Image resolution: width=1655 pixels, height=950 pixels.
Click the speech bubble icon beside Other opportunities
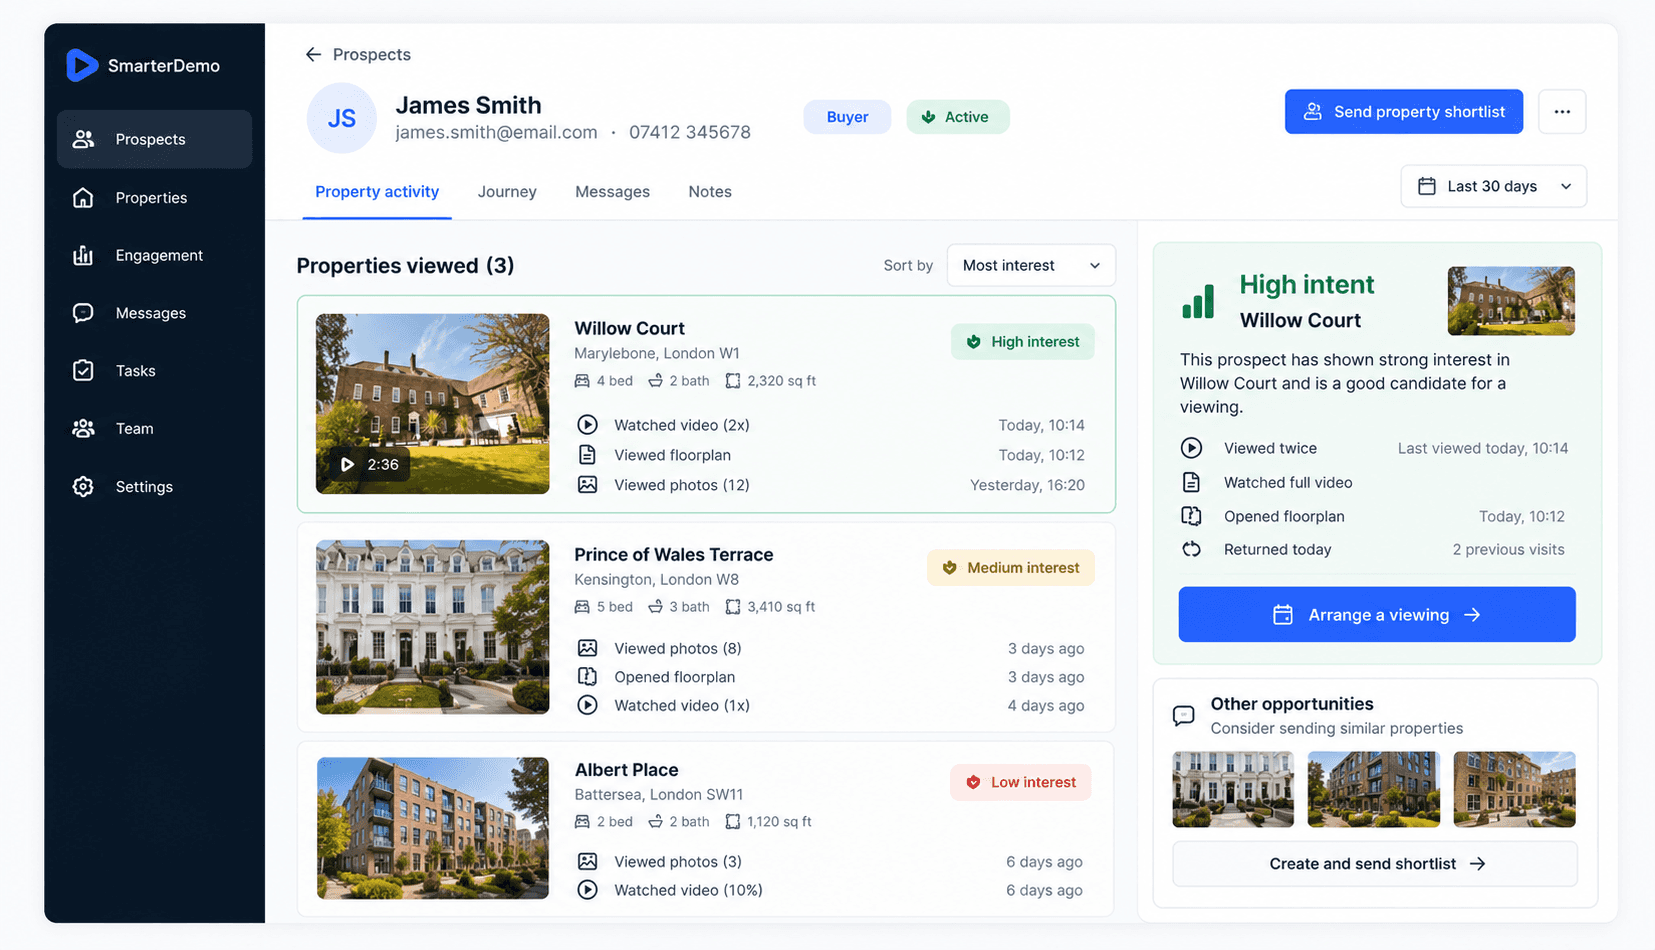click(x=1184, y=715)
